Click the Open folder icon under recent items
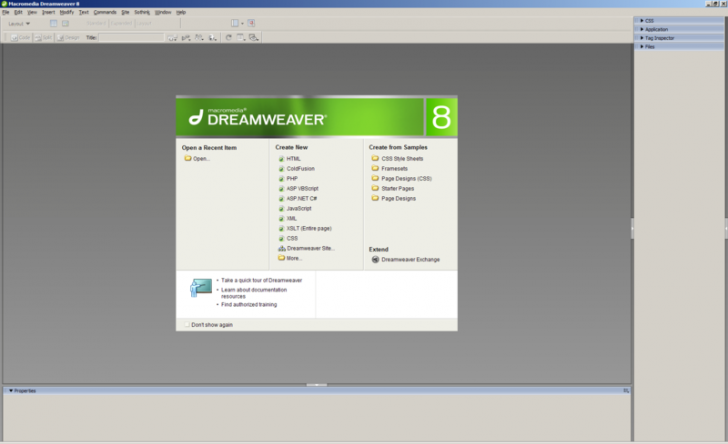 187,158
